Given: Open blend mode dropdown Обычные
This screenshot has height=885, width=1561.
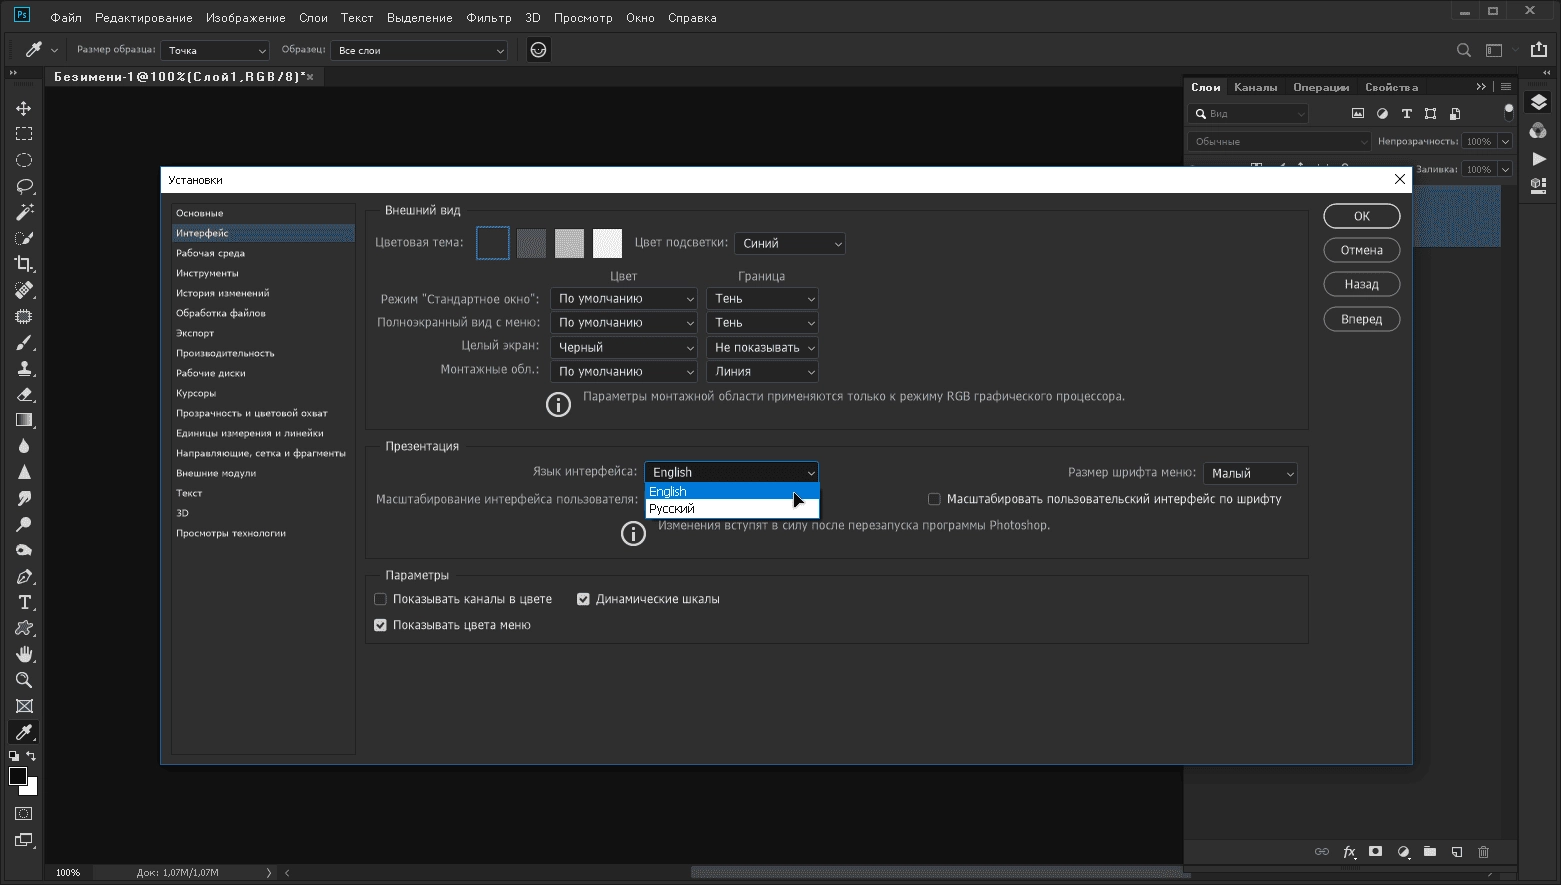Looking at the screenshot, I should (1279, 141).
